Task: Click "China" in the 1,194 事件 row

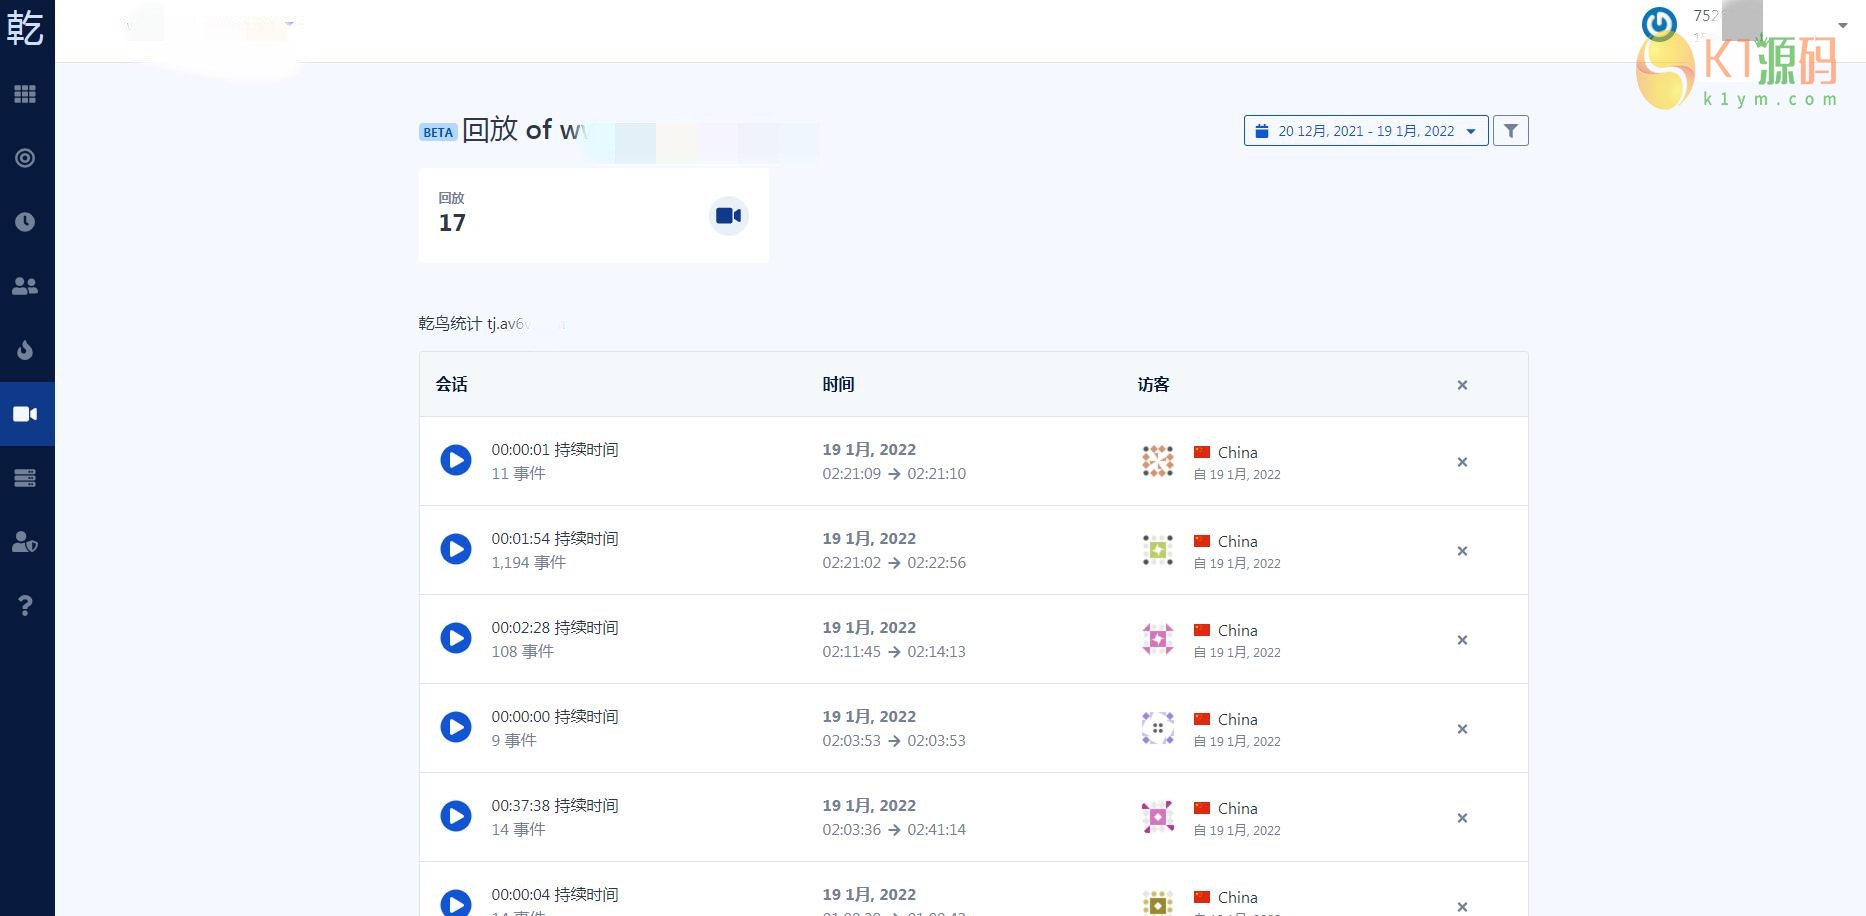Action: (1238, 542)
